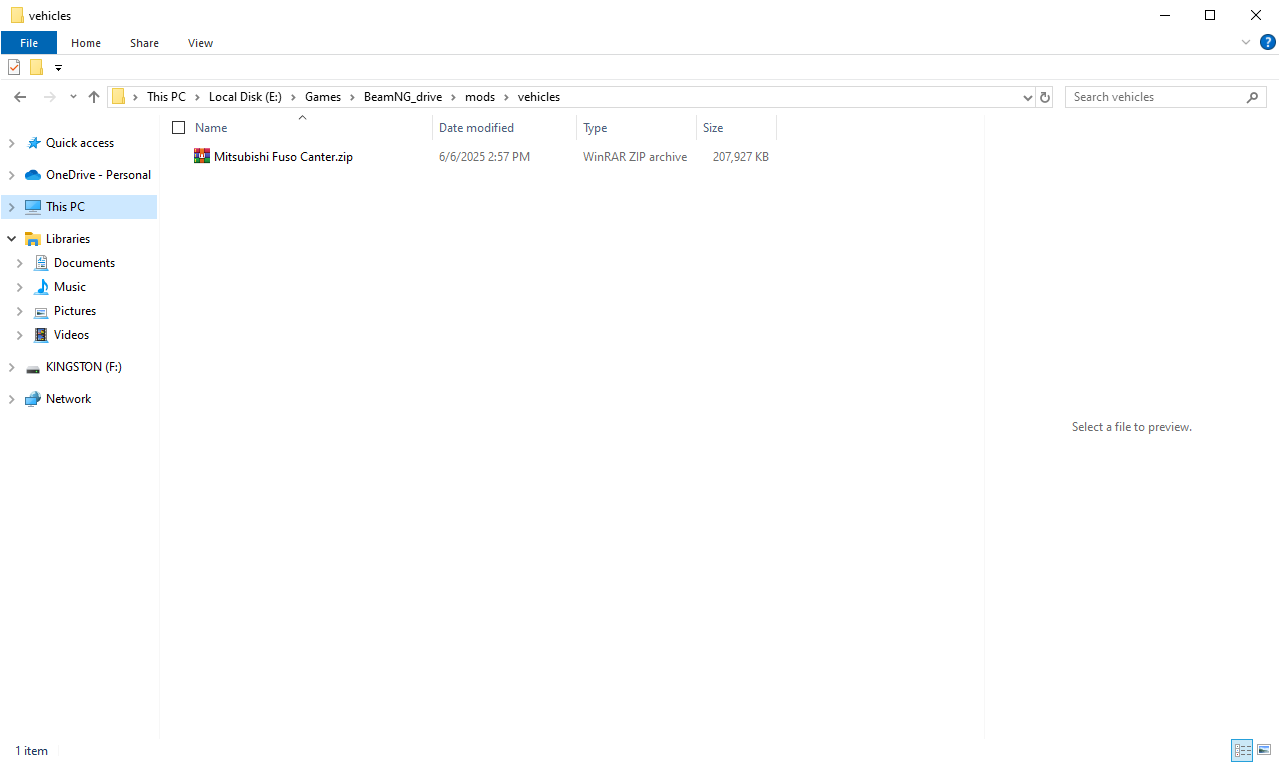
Task: Click the Forward navigation arrow
Action: 49,97
